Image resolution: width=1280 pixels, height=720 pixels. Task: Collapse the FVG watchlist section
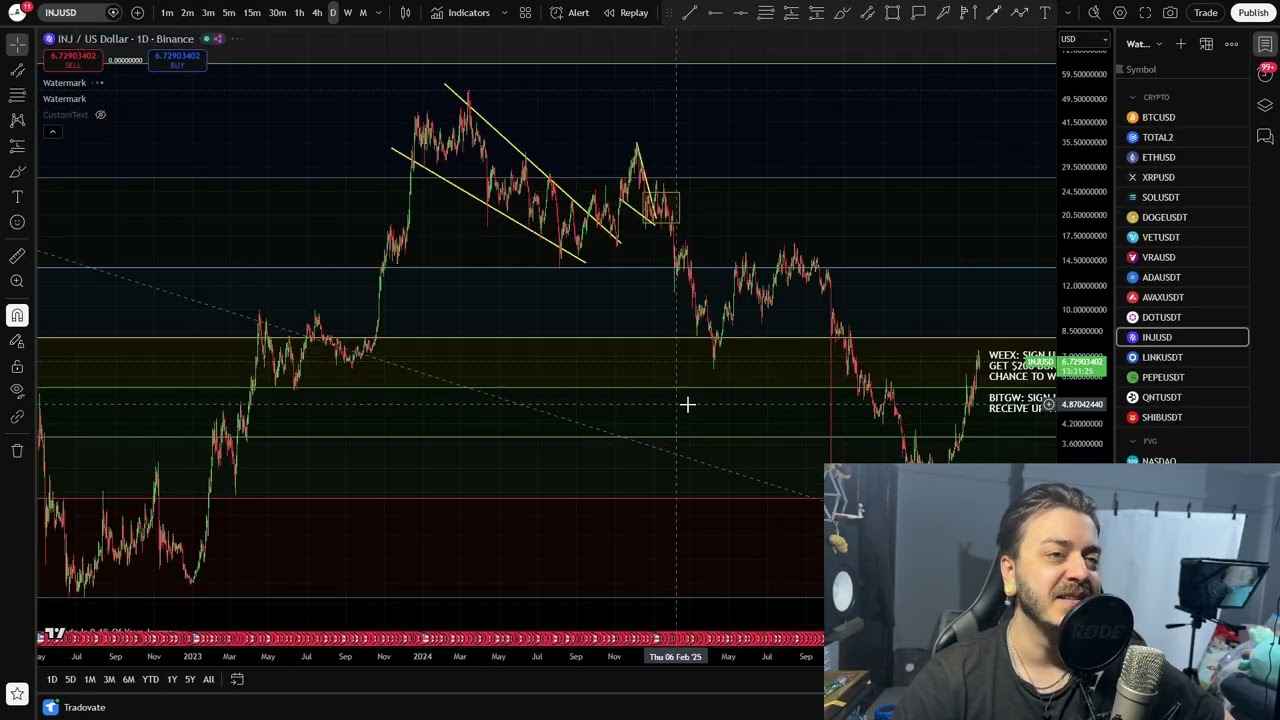[1132, 441]
